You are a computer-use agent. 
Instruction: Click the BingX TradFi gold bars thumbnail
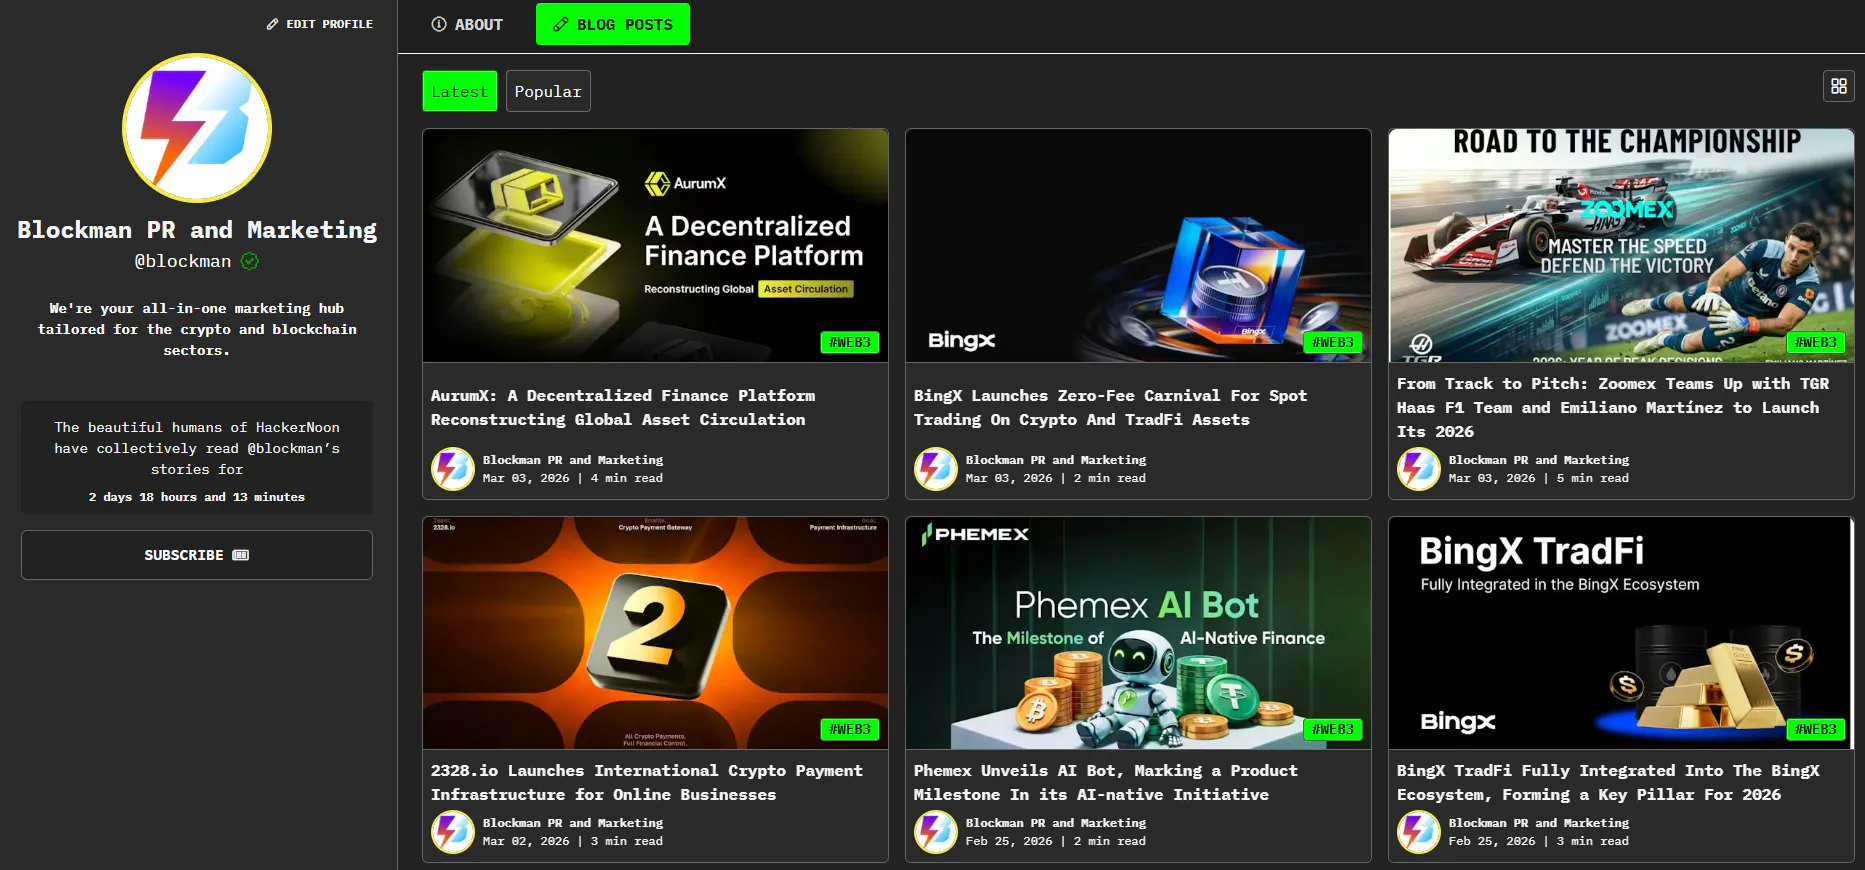[1621, 633]
